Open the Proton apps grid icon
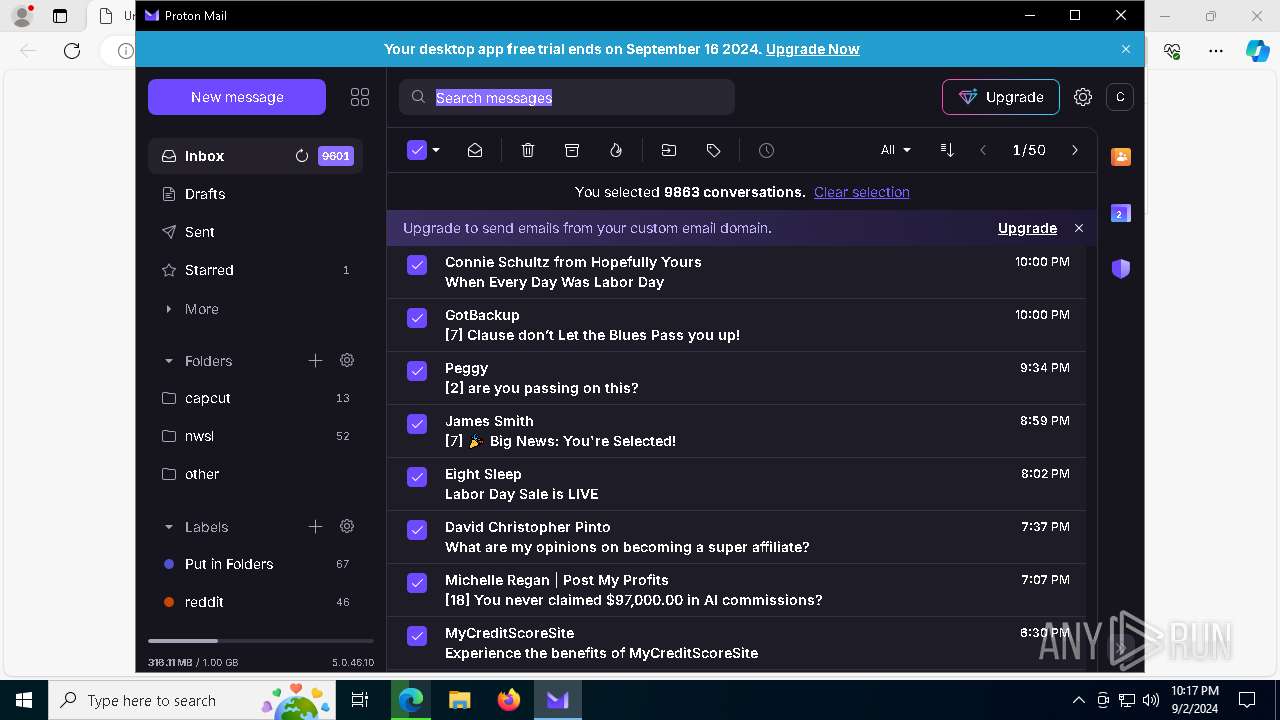This screenshot has height=720, width=1280. (360, 97)
